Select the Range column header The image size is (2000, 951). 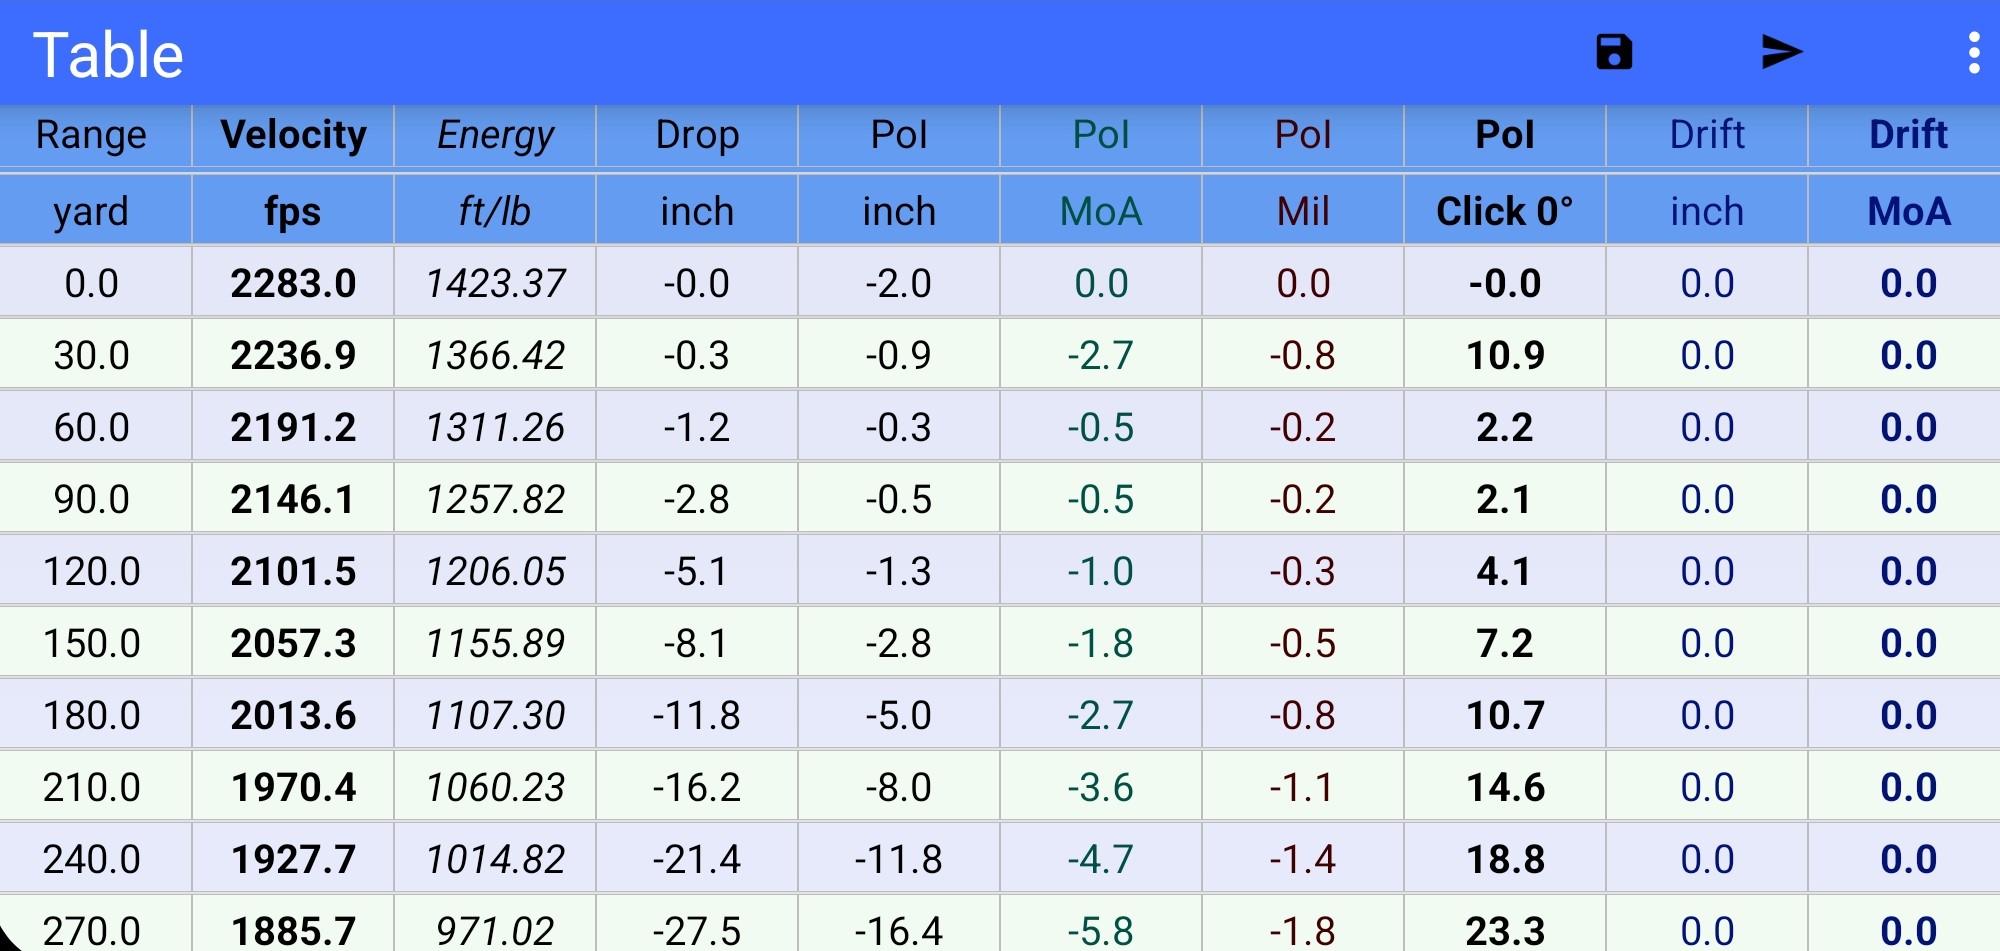point(91,135)
